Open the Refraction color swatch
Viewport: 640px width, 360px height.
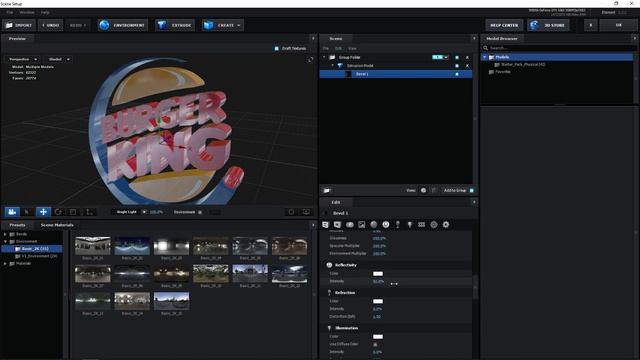pos(378,301)
